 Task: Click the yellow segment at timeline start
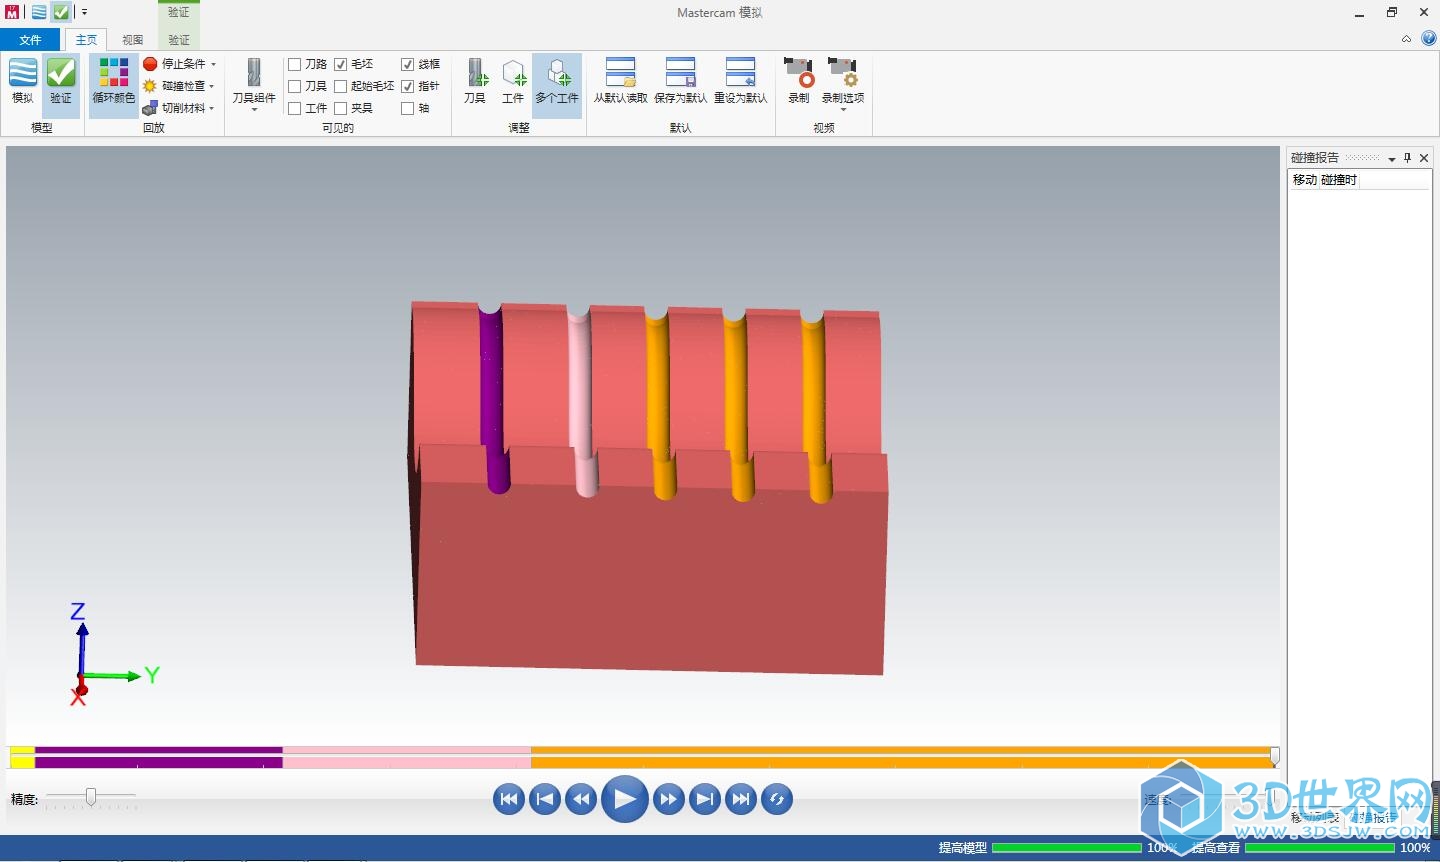(22, 757)
